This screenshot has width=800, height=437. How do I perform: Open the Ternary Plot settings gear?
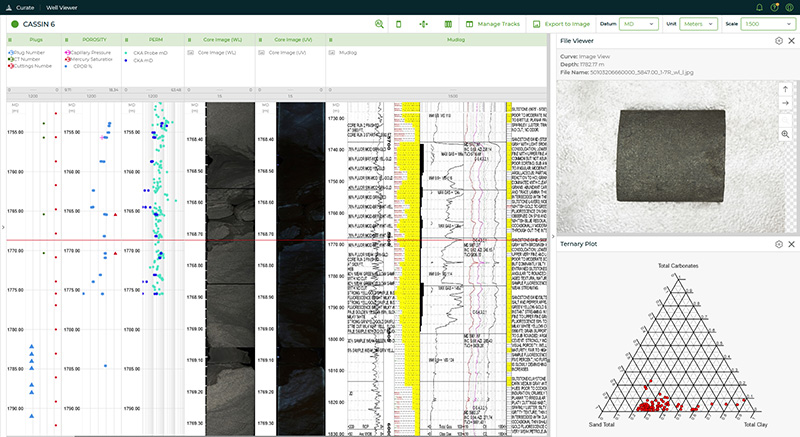click(x=779, y=244)
